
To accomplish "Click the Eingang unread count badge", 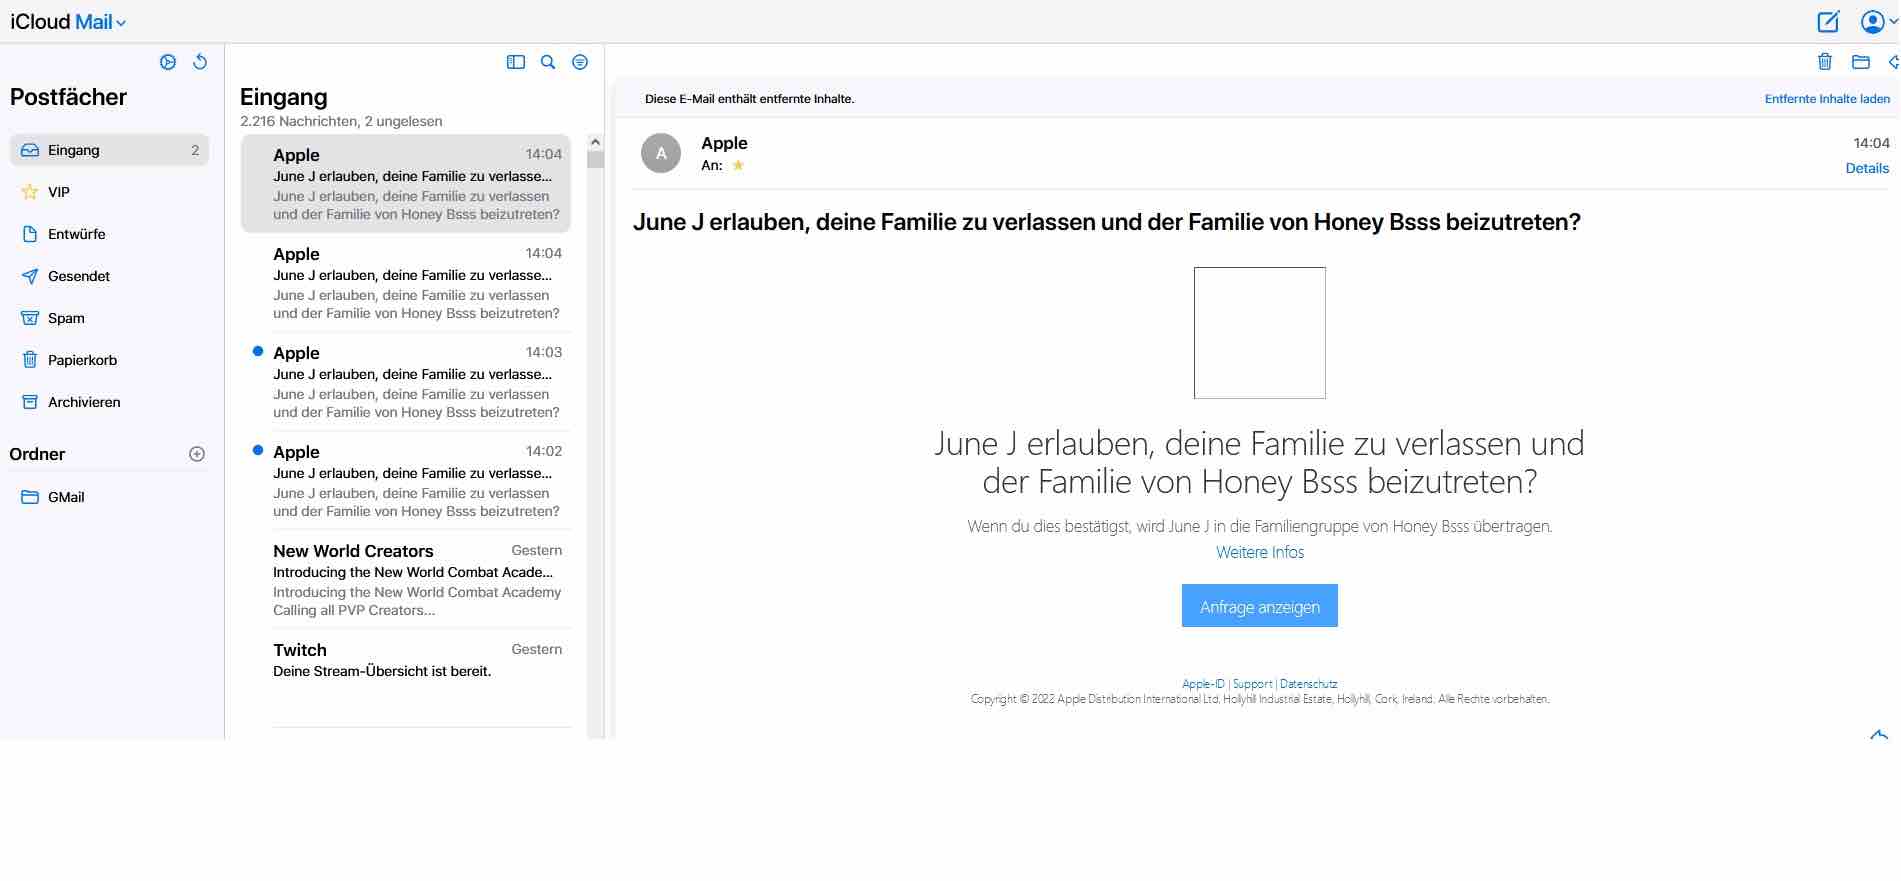I will pyautogui.click(x=195, y=150).
